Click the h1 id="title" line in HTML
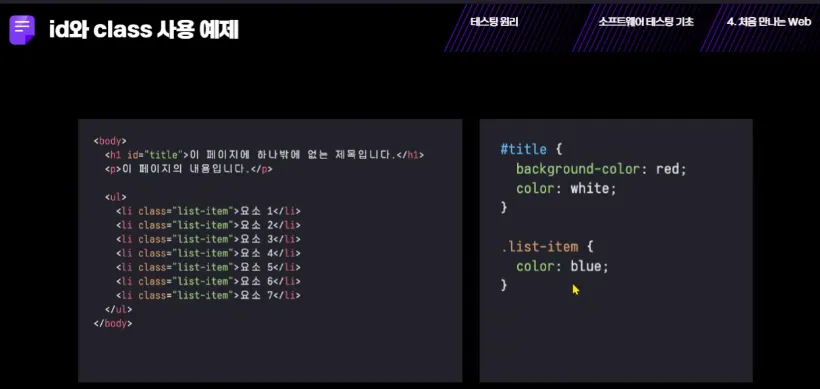 tap(265, 155)
